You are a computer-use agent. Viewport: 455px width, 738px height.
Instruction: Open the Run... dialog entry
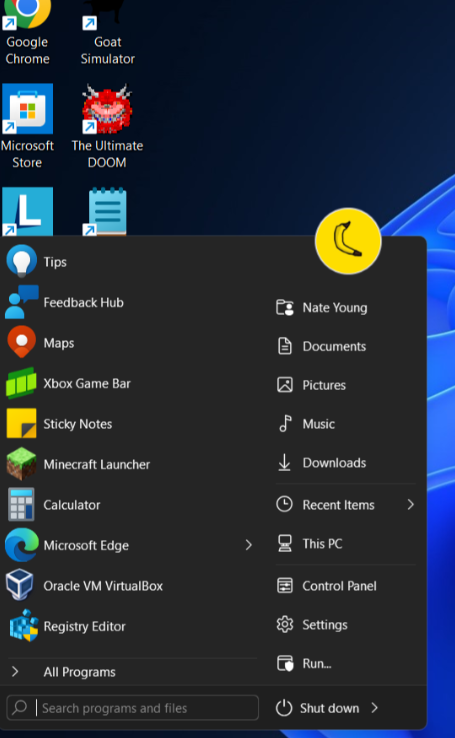point(346,664)
